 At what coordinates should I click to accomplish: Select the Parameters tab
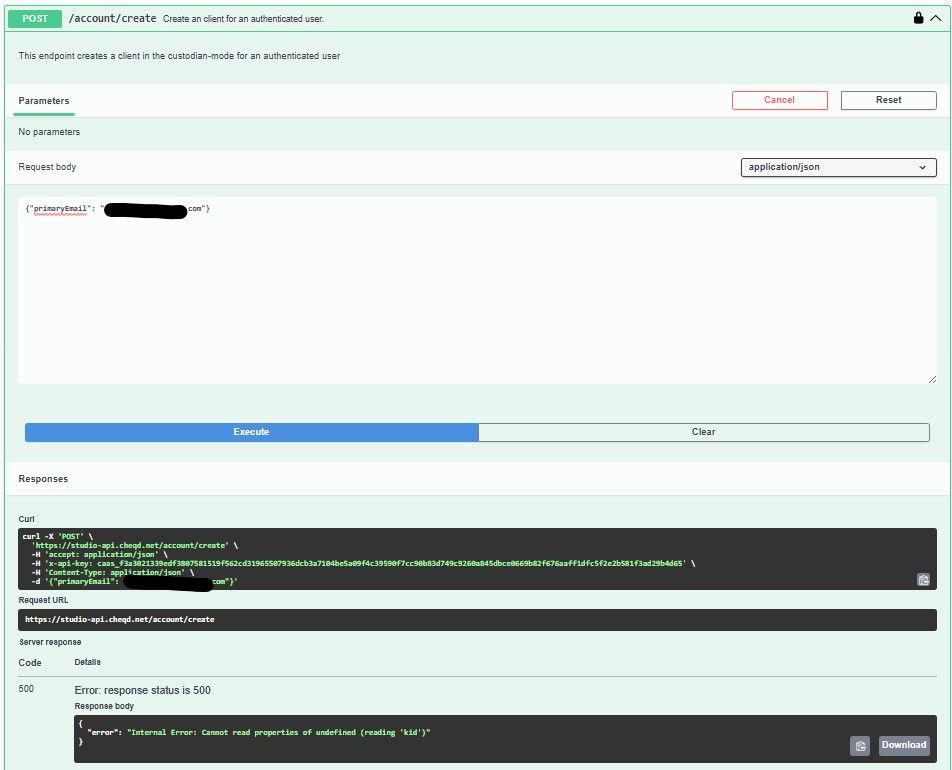point(44,101)
